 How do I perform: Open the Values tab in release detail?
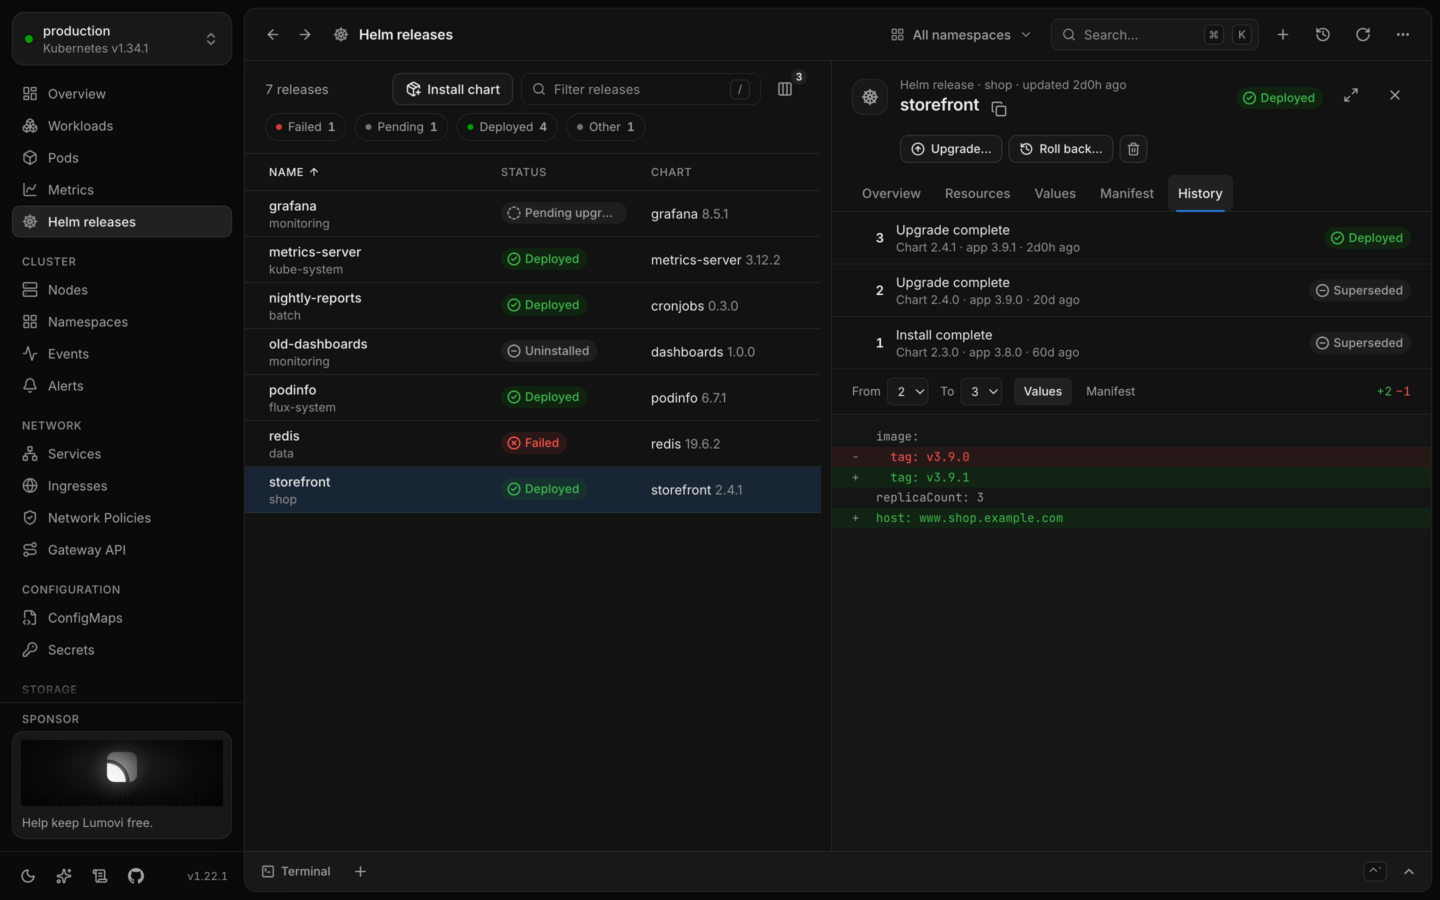(1055, 193)
